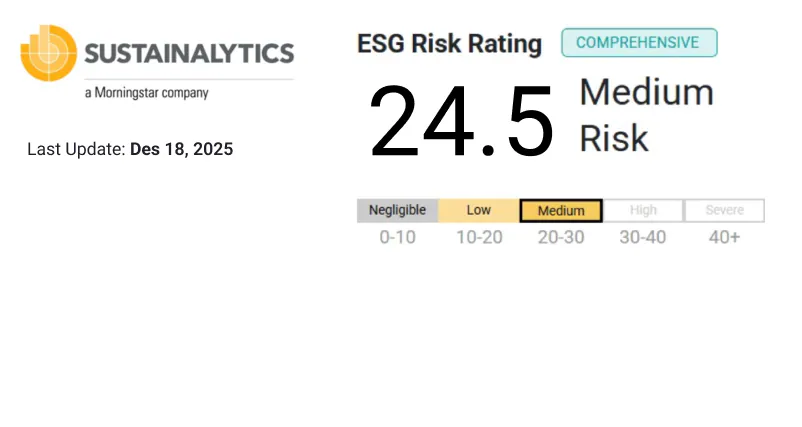
Task: Click the 0-10 score range label
Action: [397, 238]
